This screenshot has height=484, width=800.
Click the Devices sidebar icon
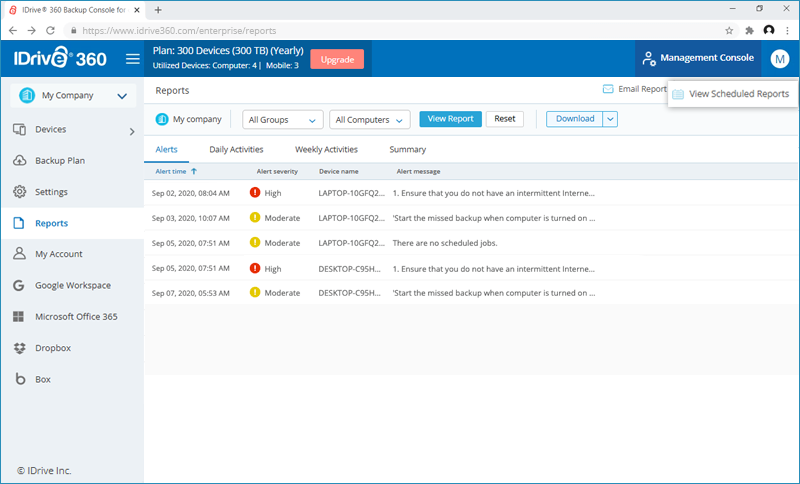coord(19,130)
